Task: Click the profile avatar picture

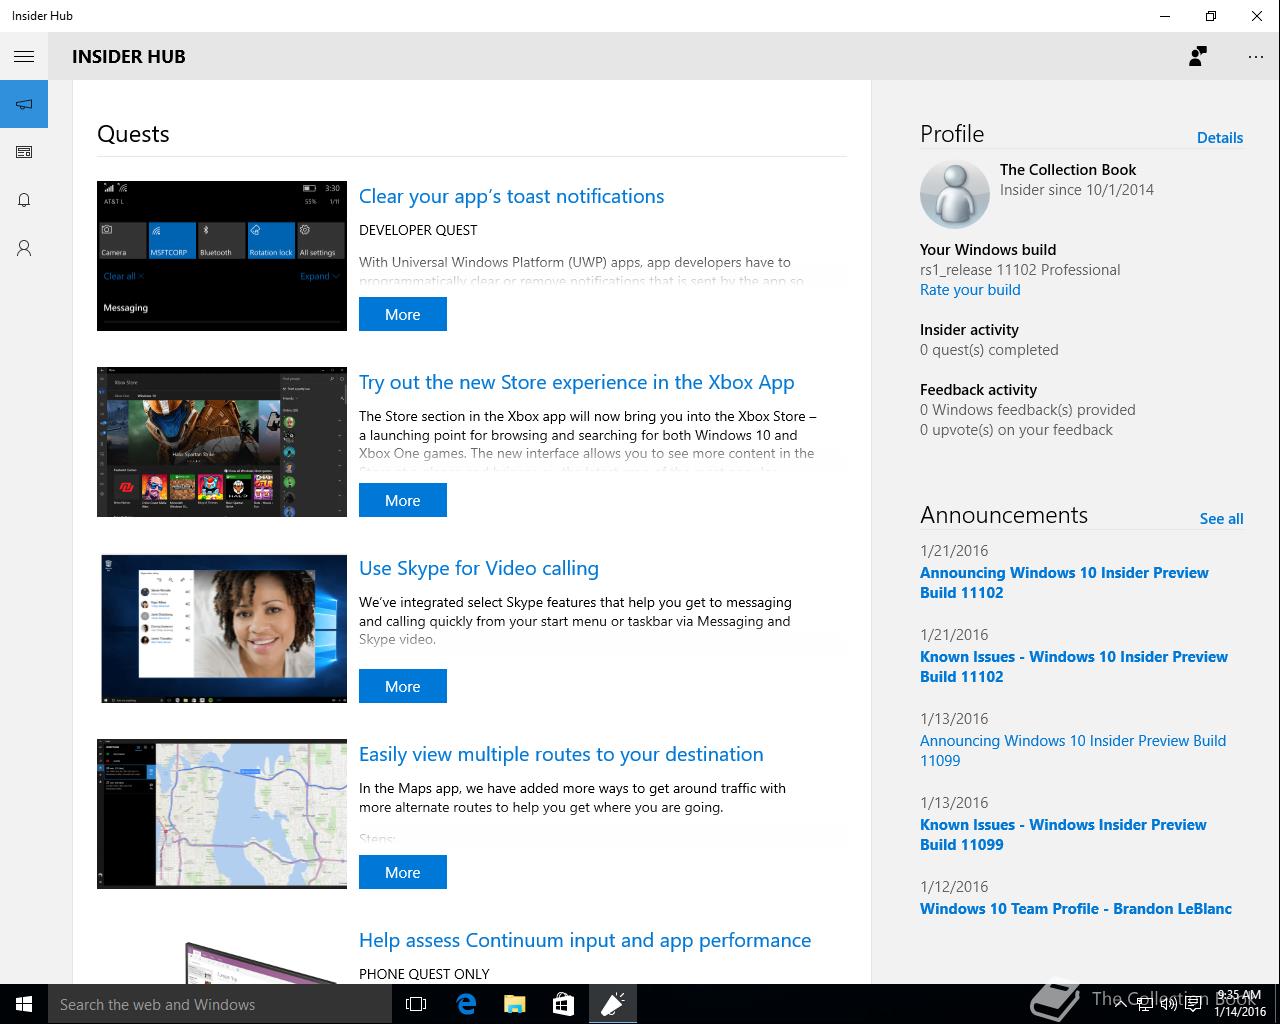Action: 954,194
